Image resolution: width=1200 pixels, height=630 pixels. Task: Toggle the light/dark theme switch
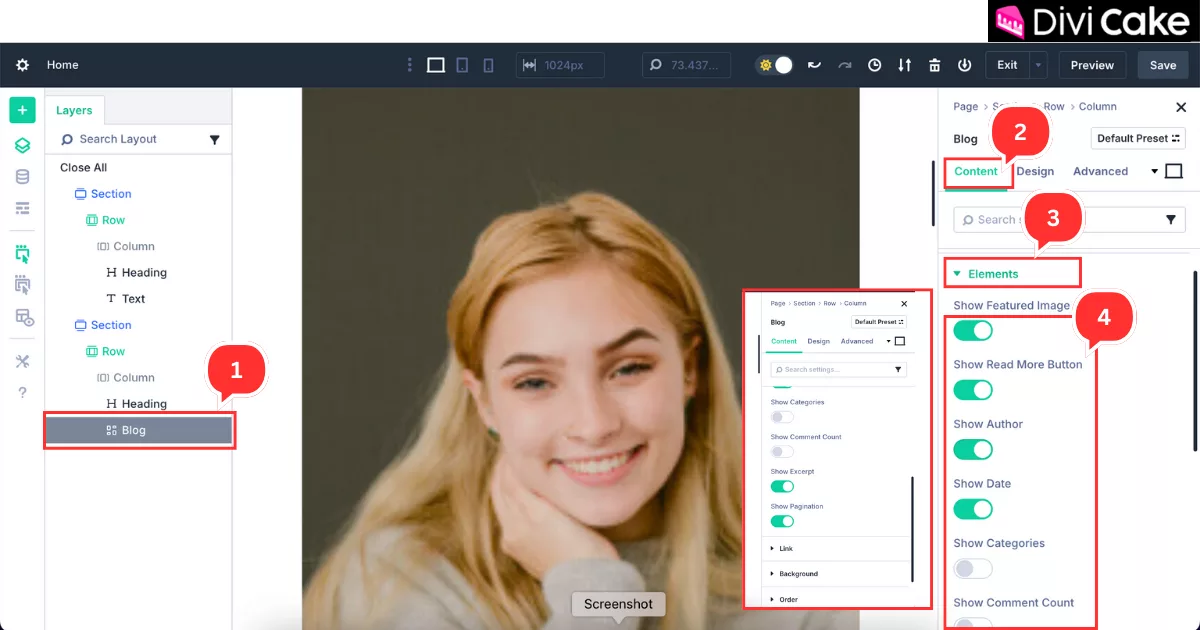pyautogui.click(x=775, y=65)
